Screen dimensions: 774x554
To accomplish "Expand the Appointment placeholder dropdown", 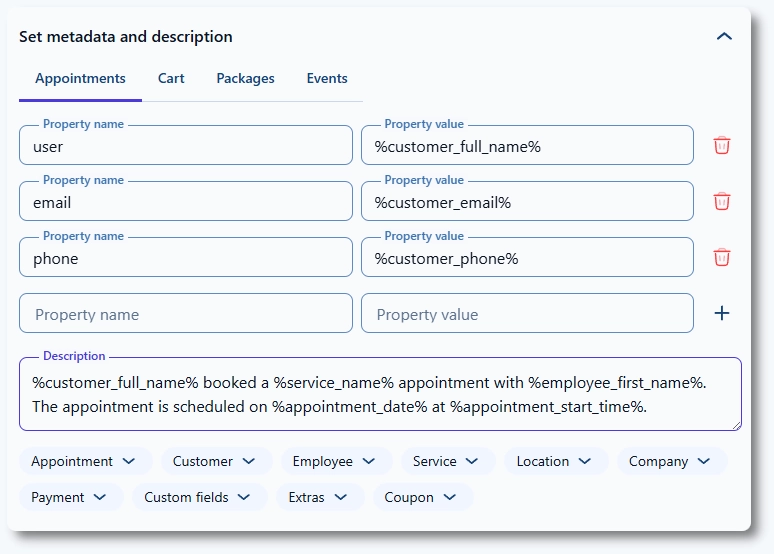I will (x=84, y=461).
